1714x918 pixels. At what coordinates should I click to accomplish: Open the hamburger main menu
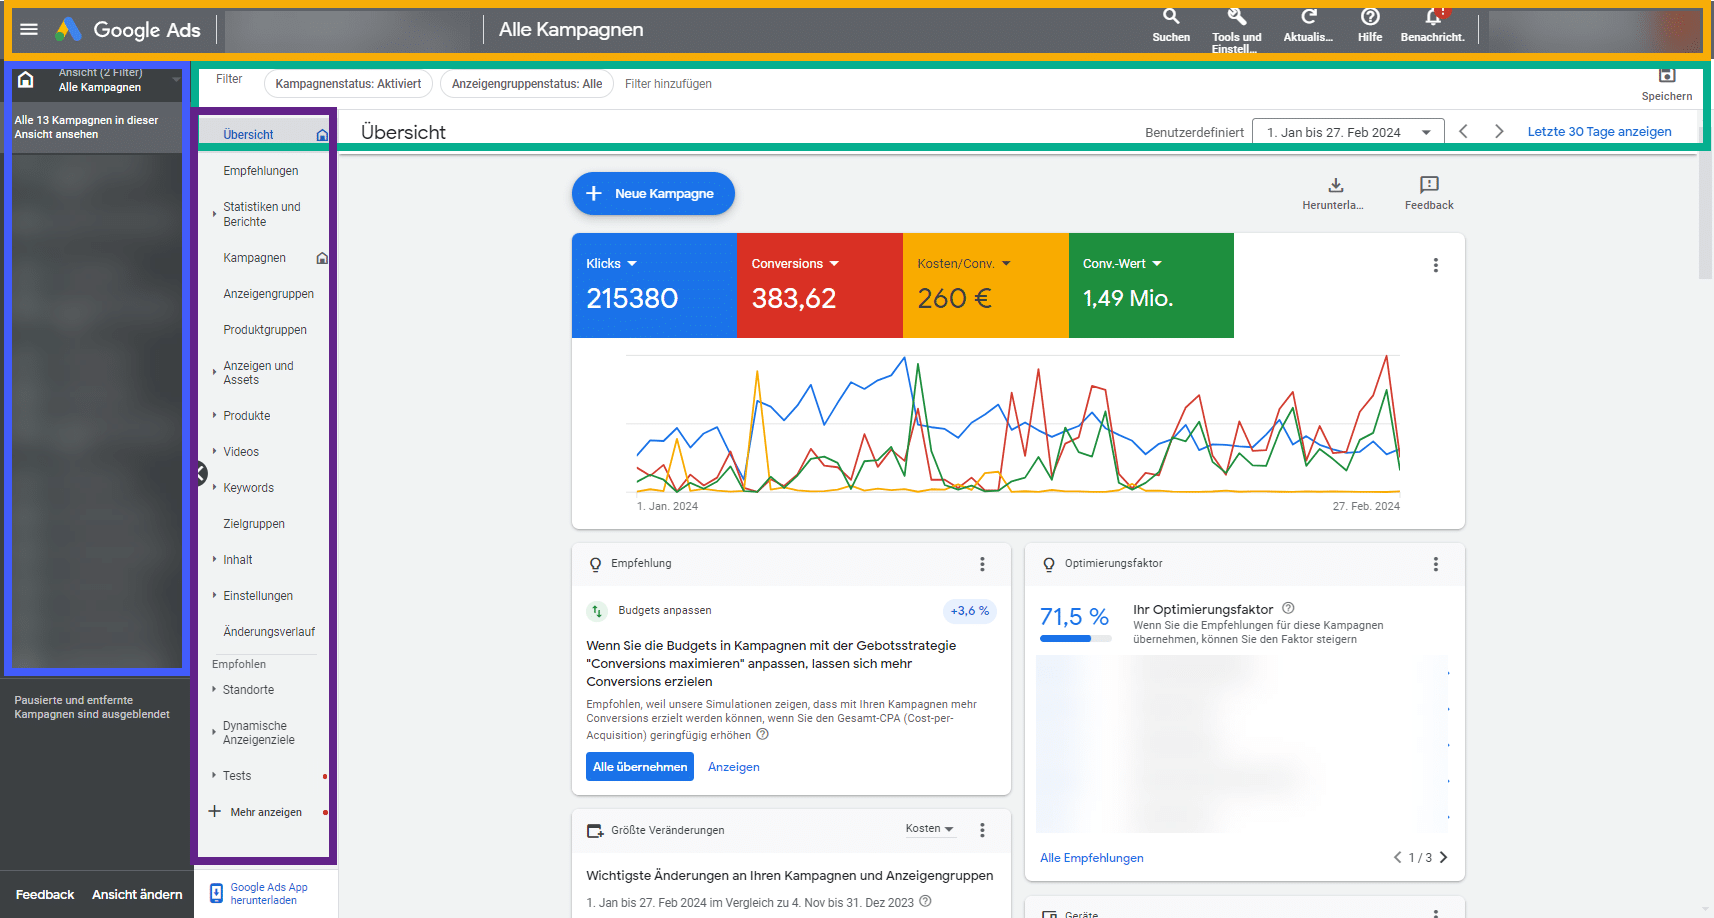pyautogui.click(x=29, y=29)
